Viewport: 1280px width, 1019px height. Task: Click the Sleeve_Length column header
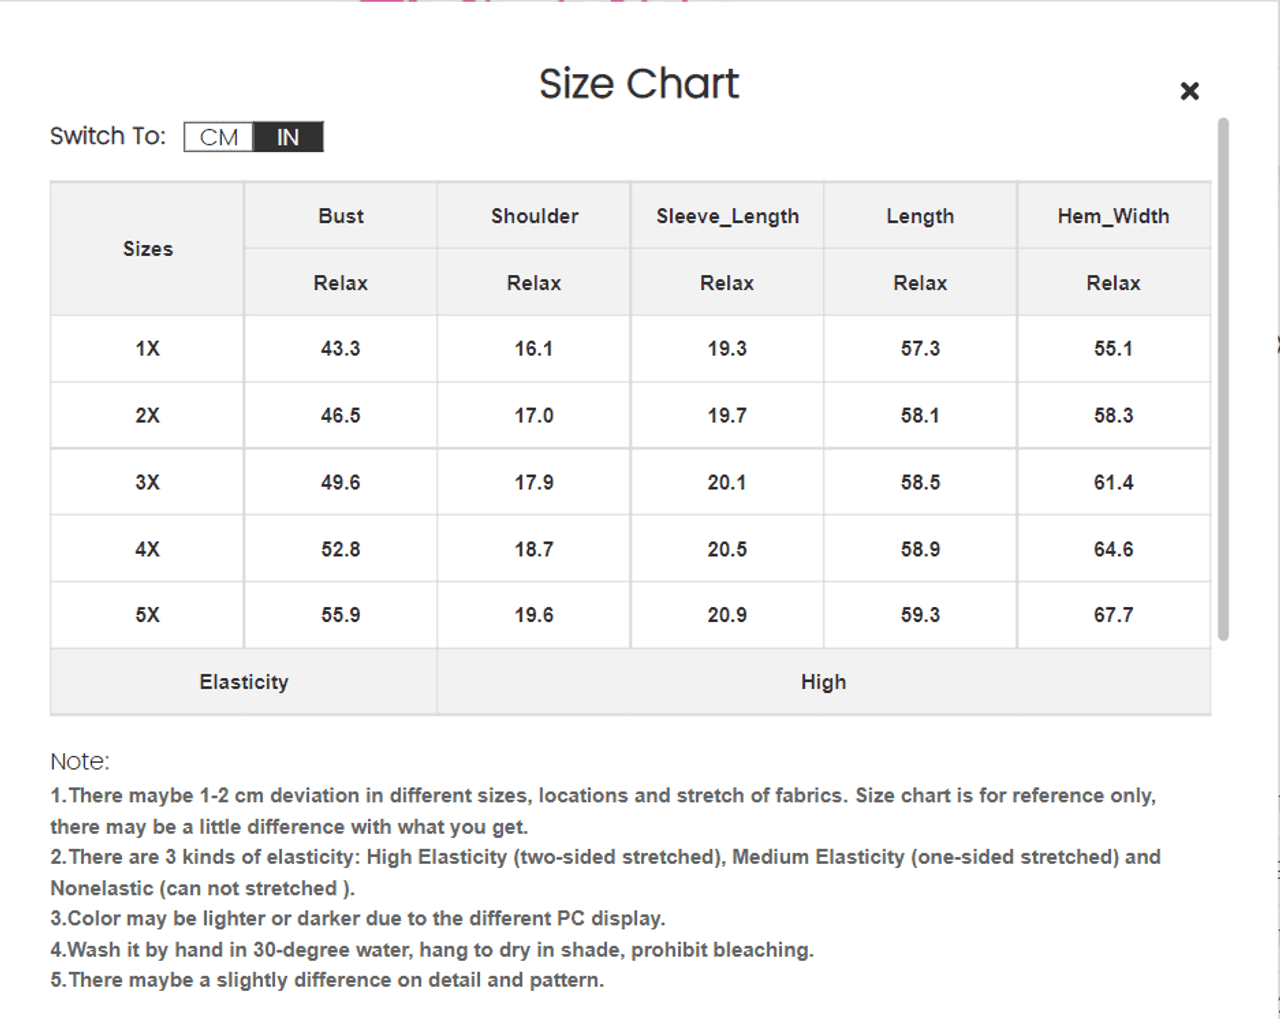click(727, 216)
